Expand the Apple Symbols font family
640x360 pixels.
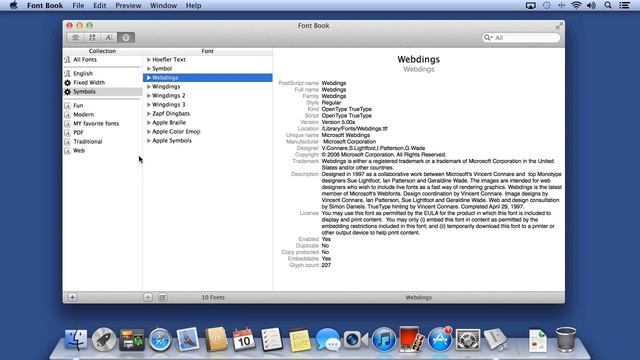click(149, 140)
